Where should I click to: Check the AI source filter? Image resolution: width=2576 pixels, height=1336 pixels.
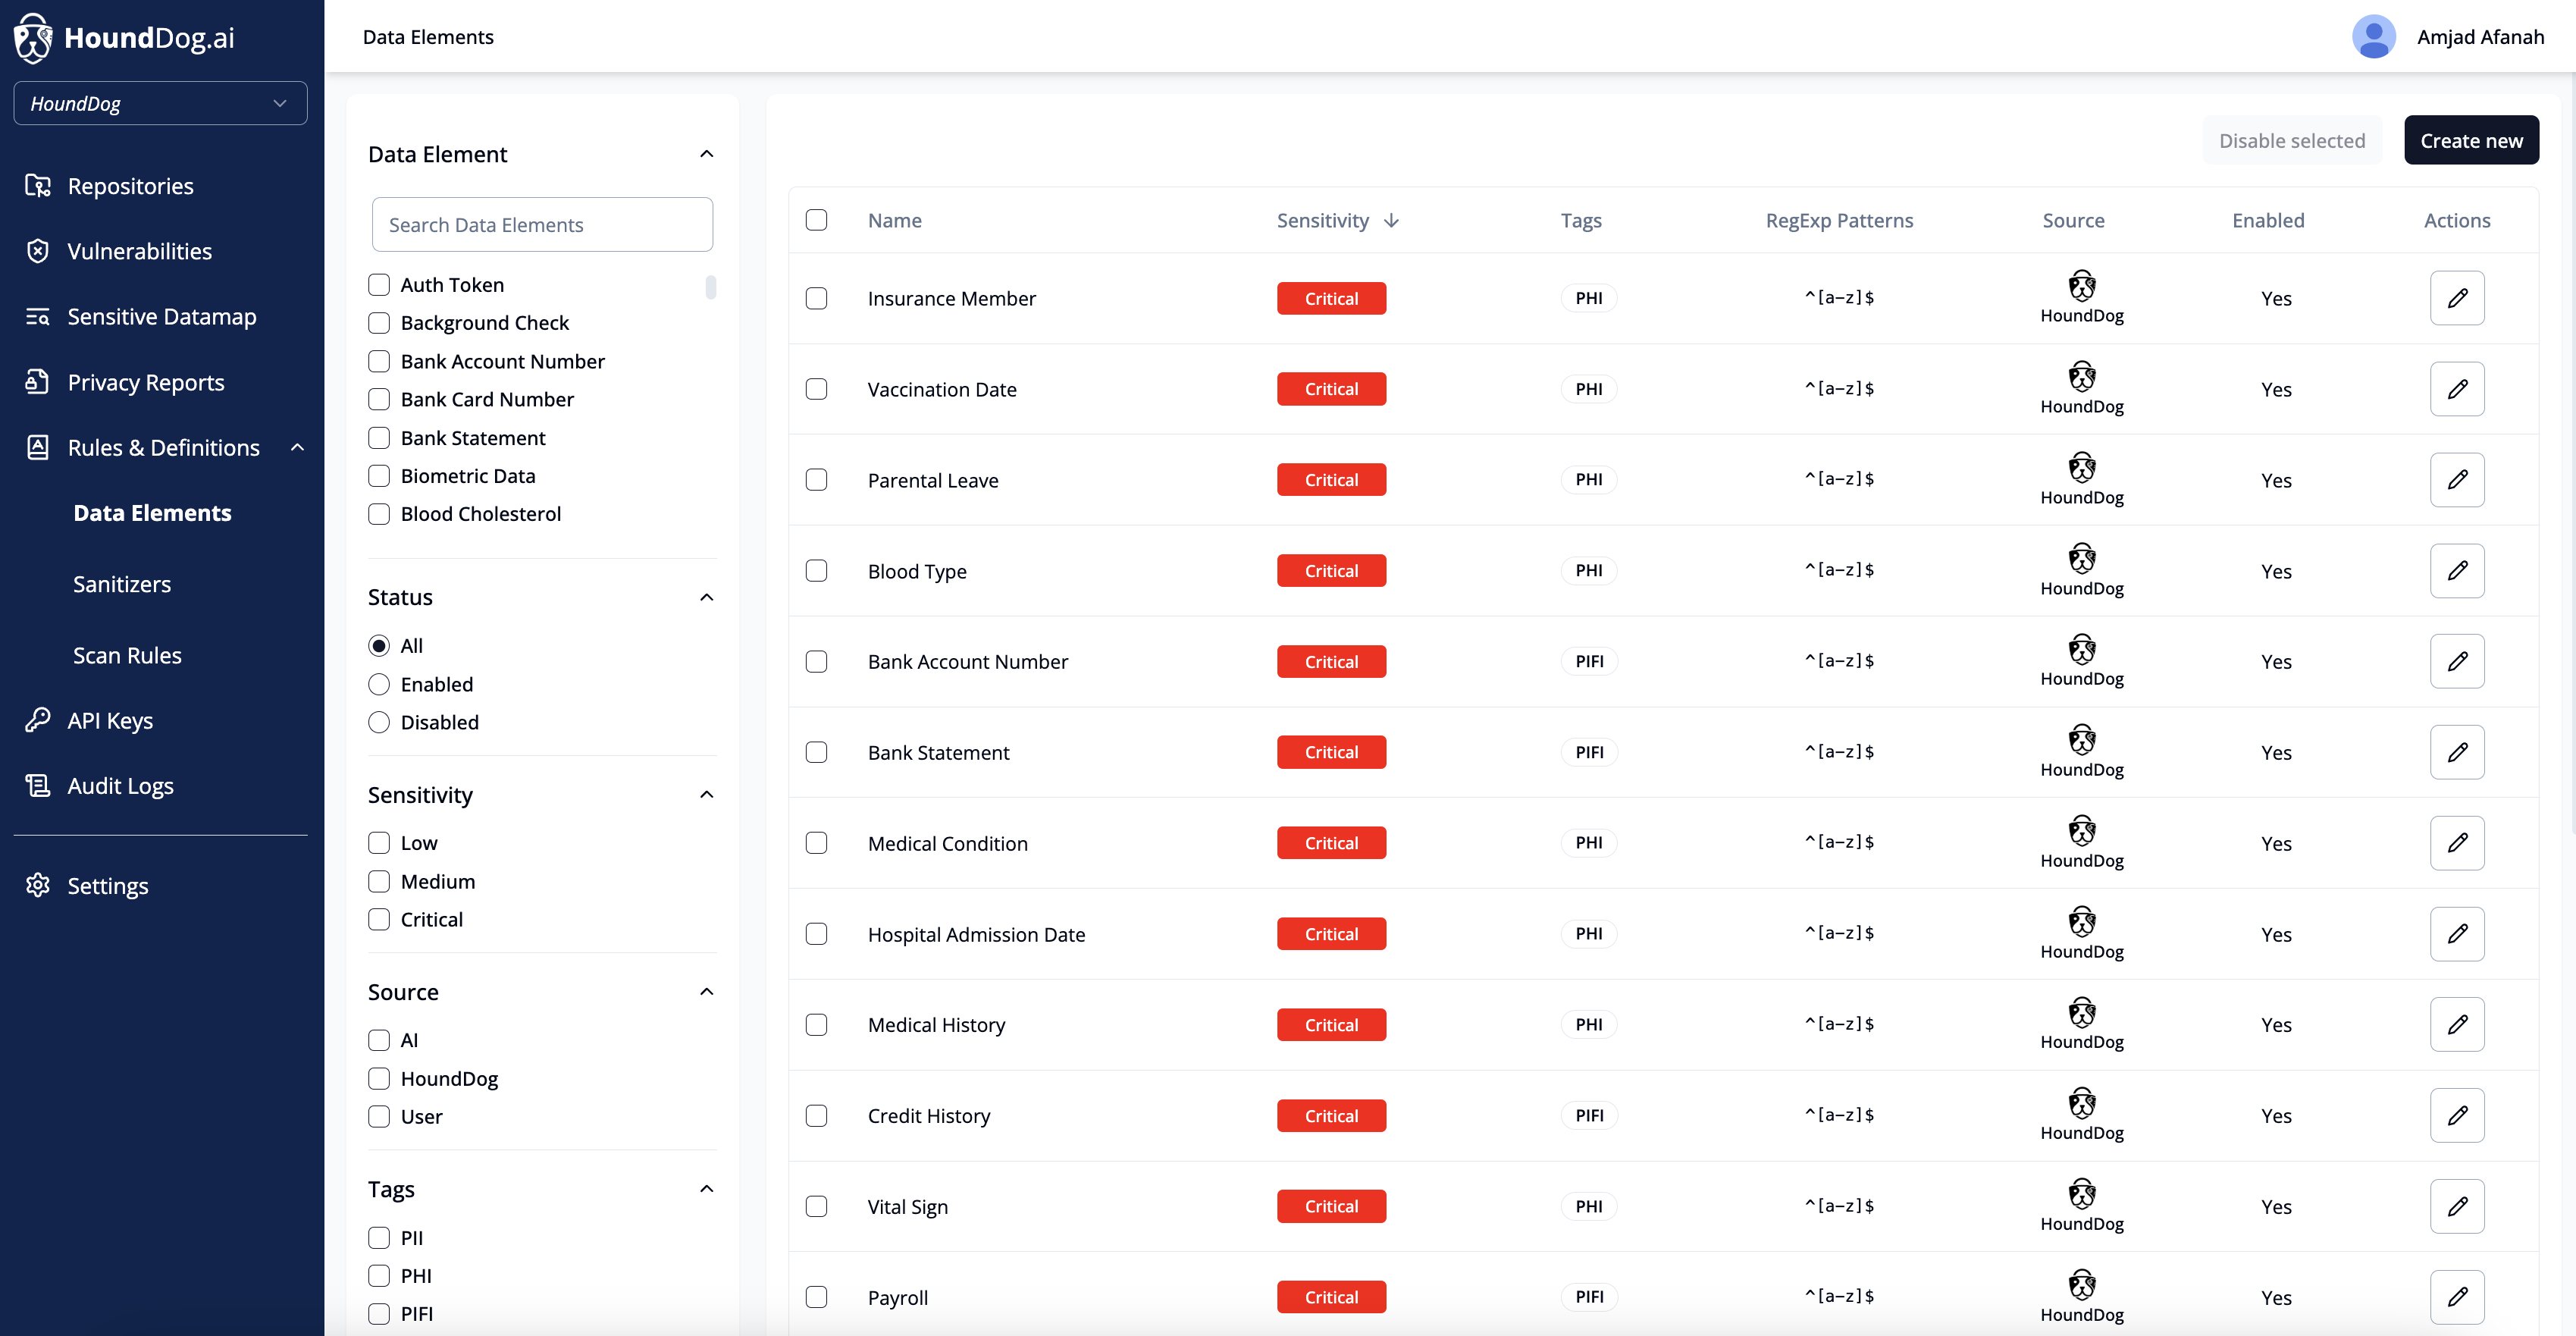[x=379, y=1040]
